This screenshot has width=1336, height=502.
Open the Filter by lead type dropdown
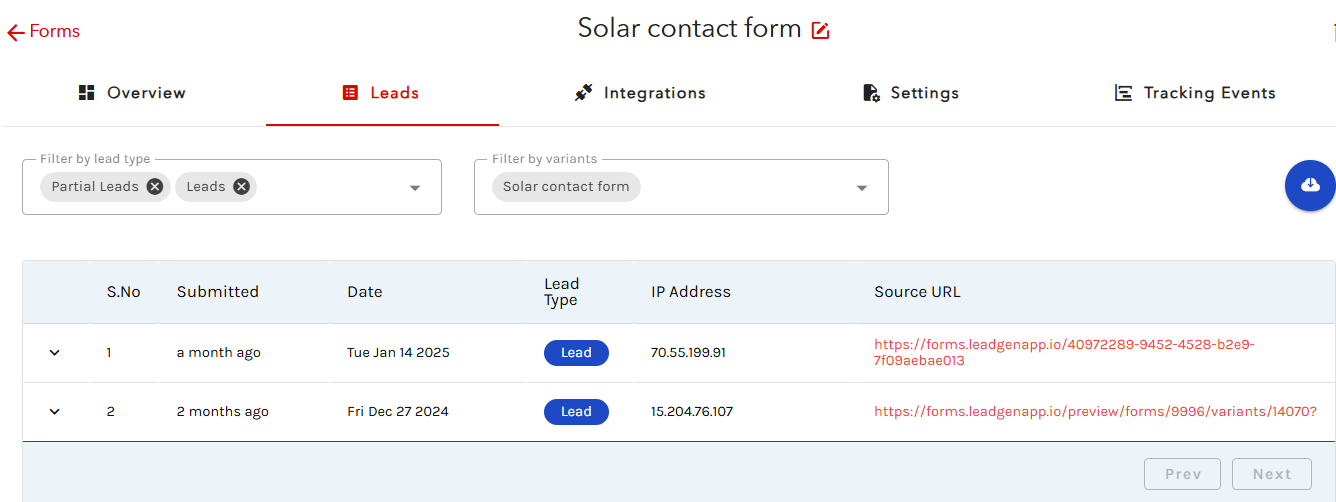click(x=415, y=188)
